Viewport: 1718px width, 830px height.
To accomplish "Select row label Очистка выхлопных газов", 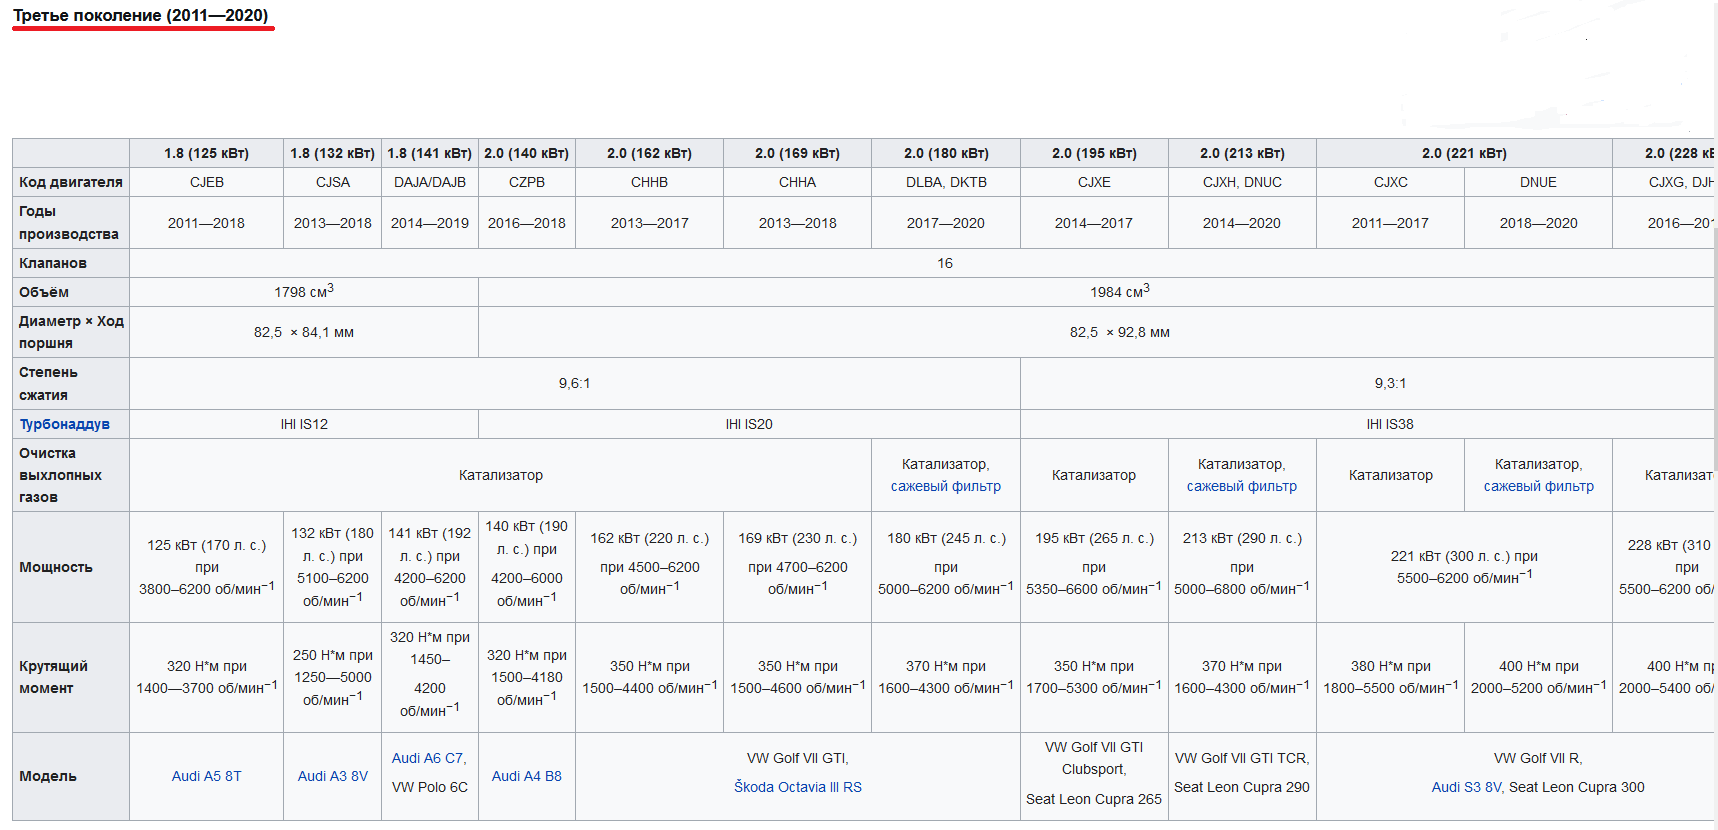I will [71, 475].
